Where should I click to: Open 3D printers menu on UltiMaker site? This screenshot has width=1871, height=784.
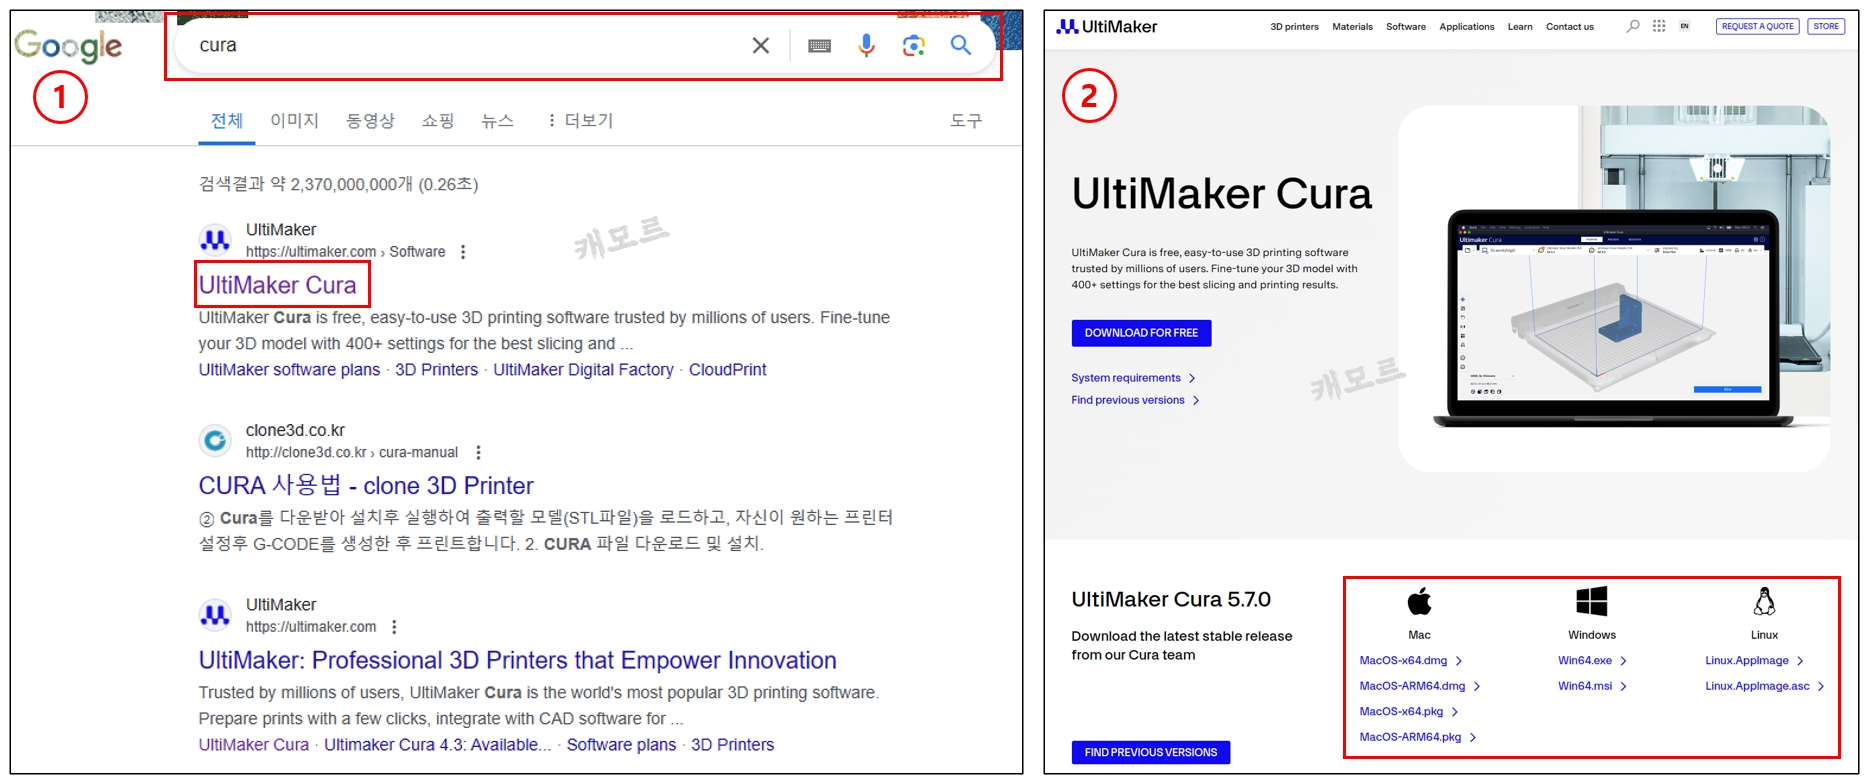[1294, 27]
